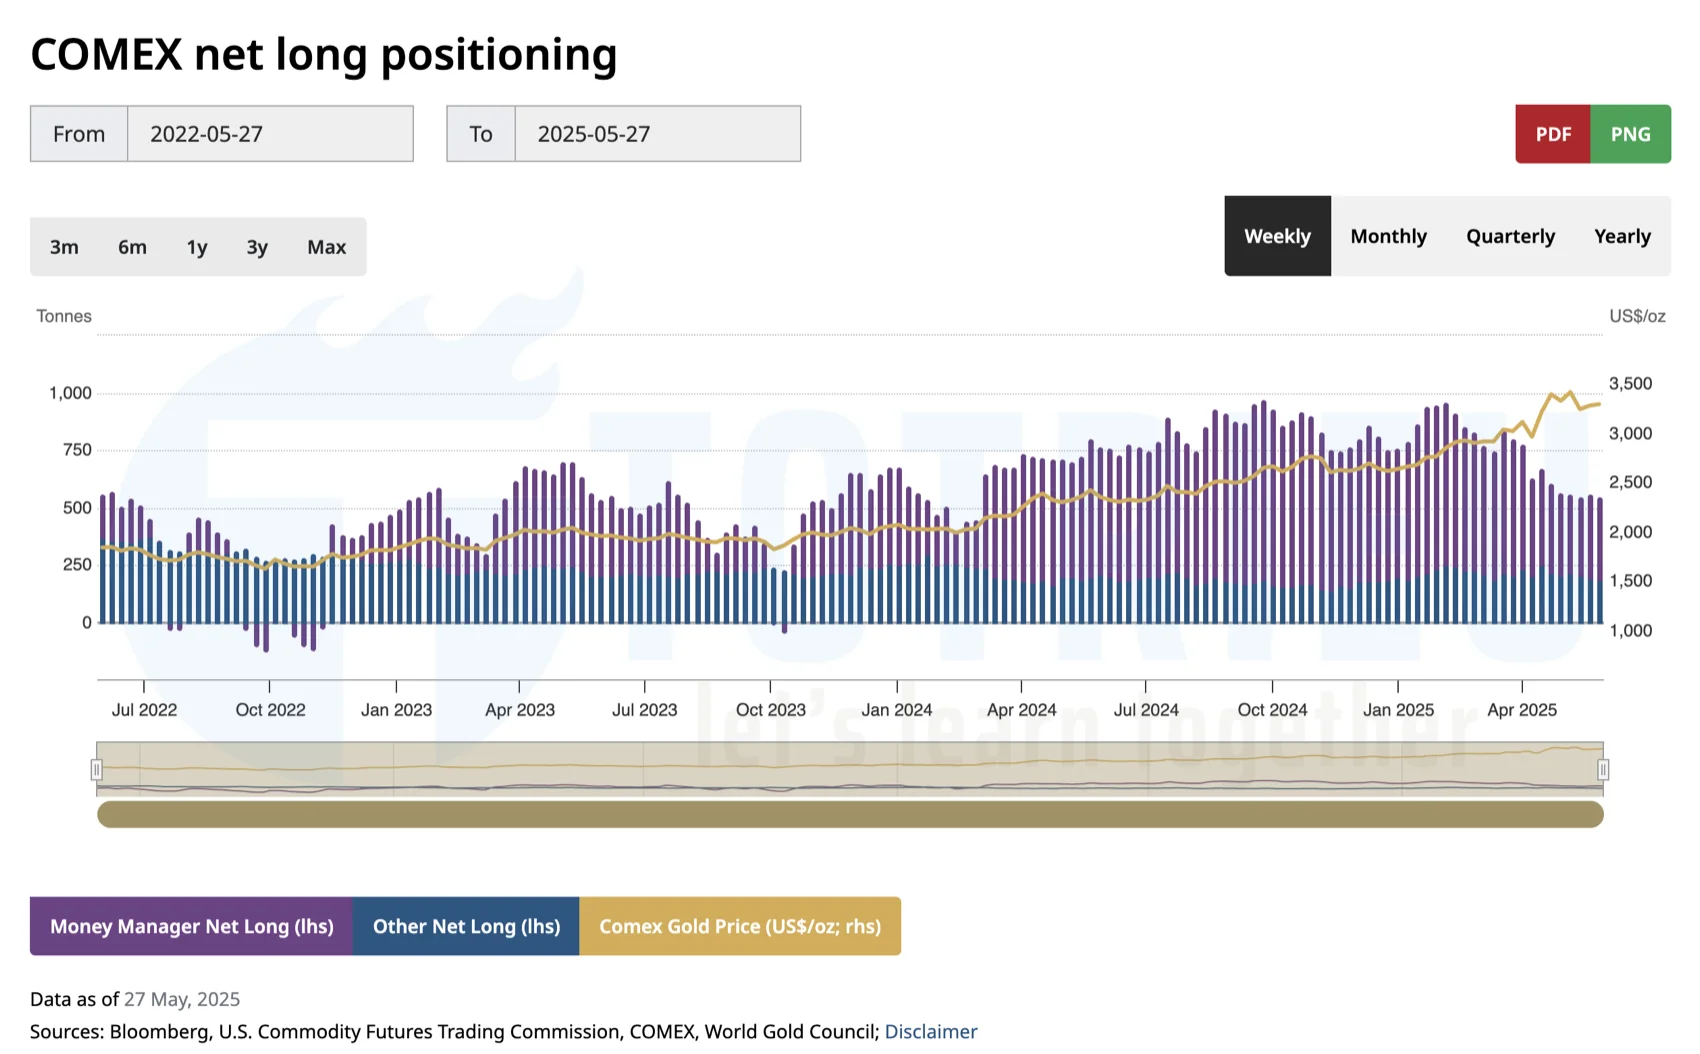Show the Max available data range

326,246
